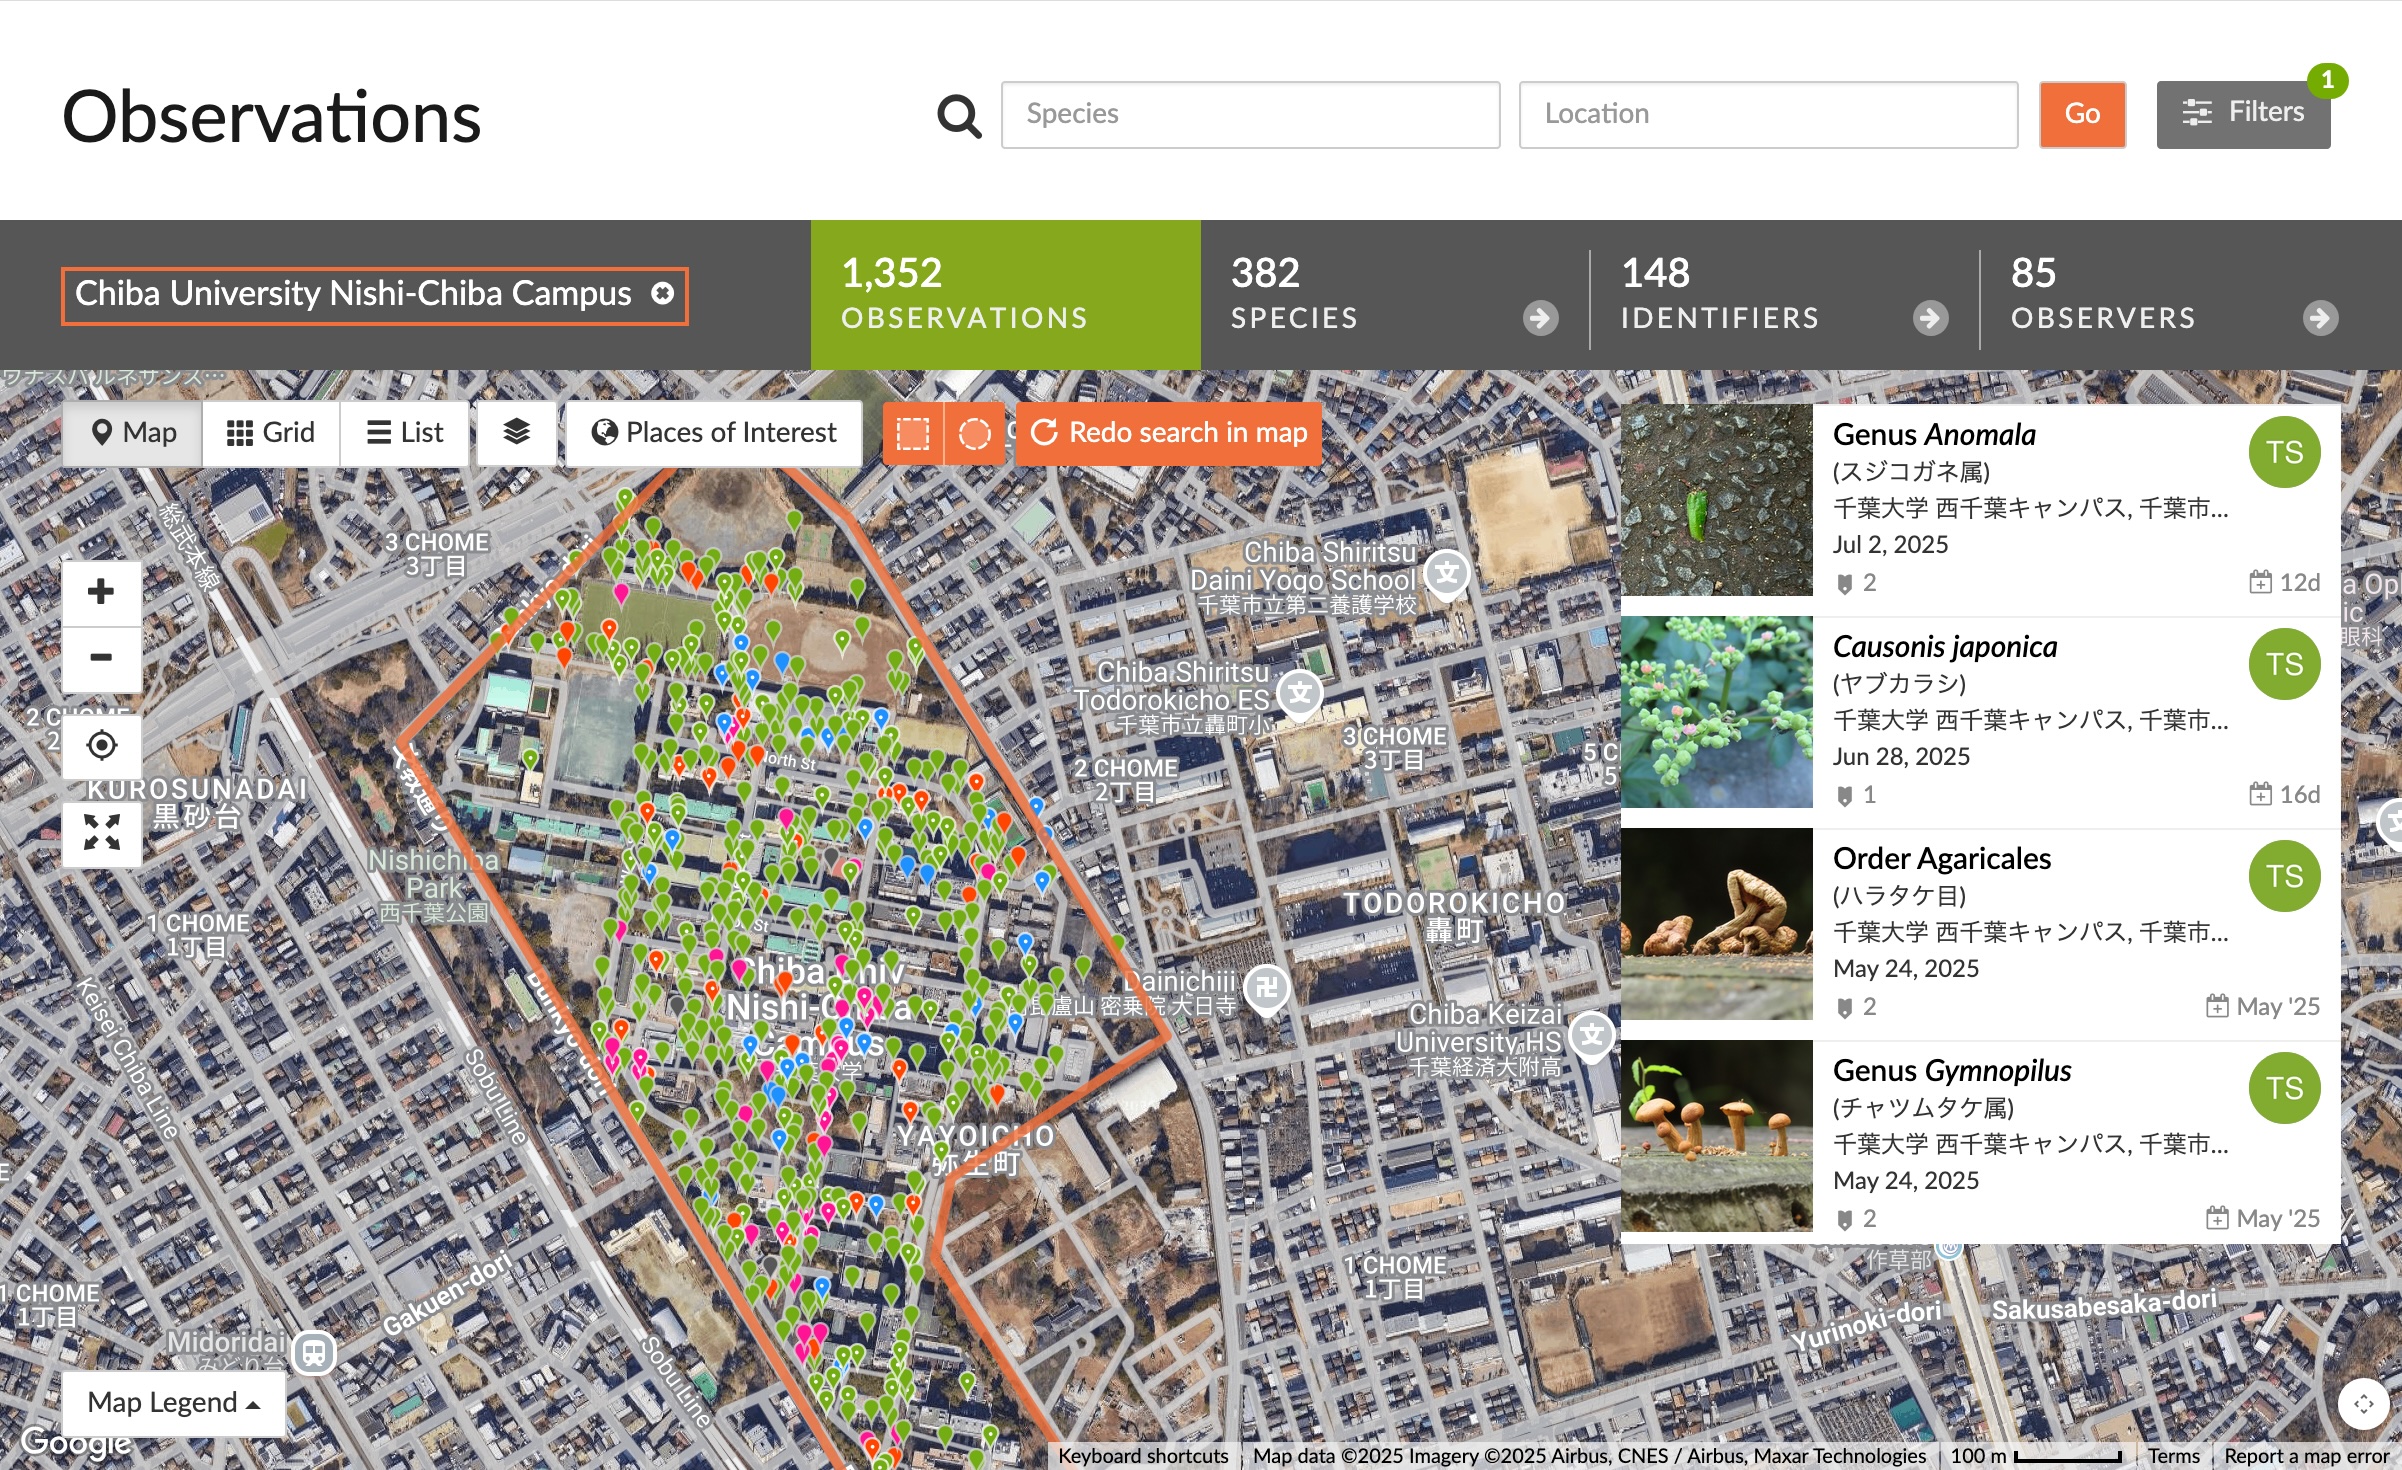
Task: Open the Places of Interest menu
Action: [x=714, y=432]
